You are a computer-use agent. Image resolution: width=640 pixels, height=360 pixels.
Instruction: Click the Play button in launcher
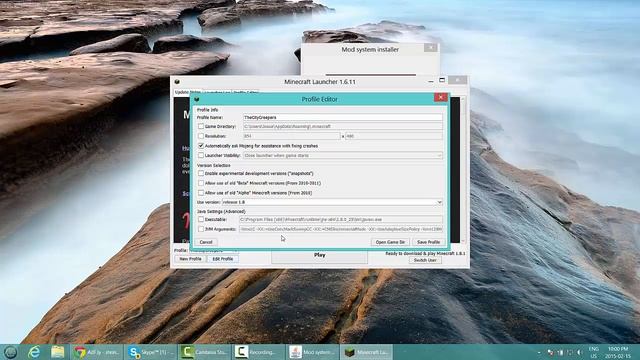[320, 256]
